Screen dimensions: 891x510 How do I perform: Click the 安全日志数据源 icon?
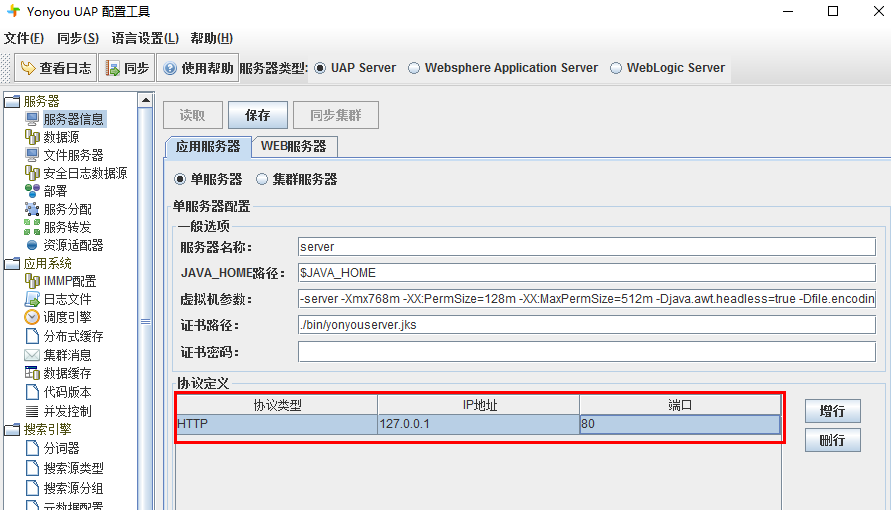coord(32,173)
